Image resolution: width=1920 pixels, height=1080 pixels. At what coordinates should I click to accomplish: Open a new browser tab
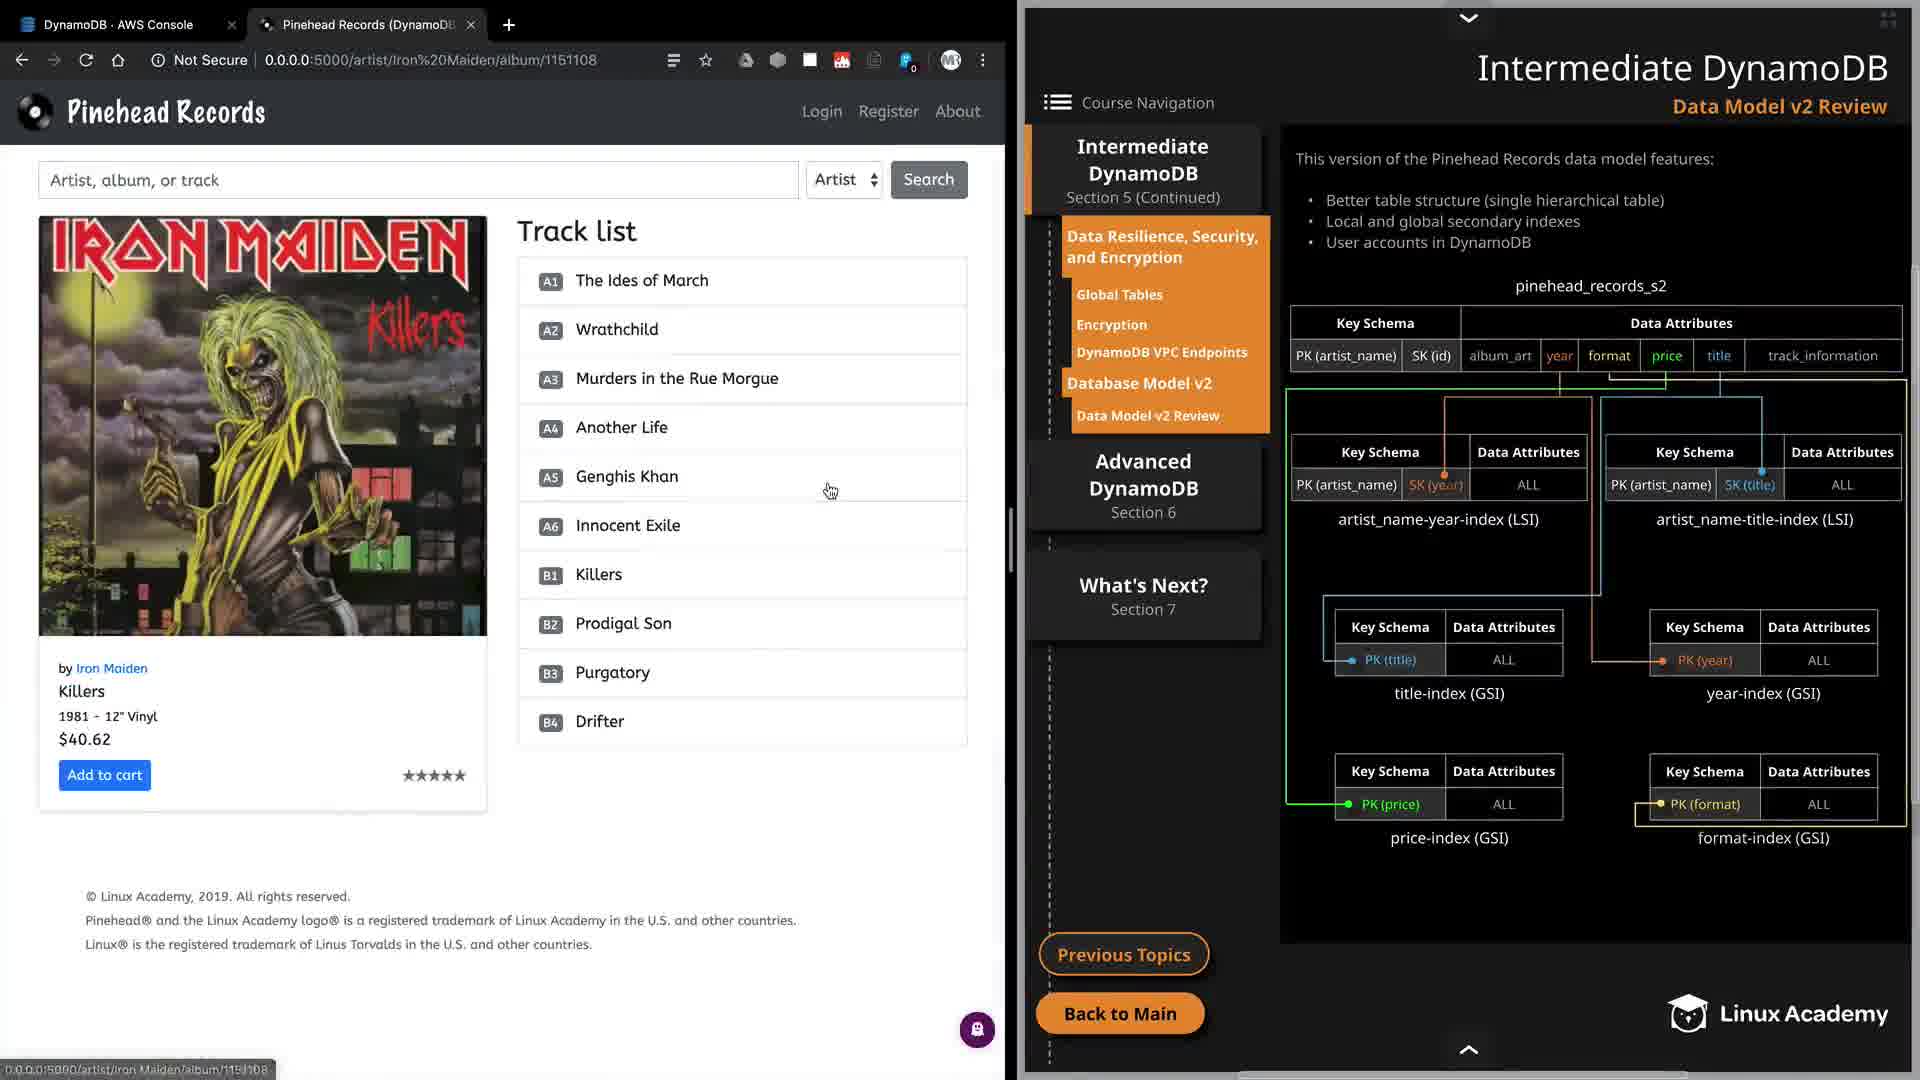point(508,24)
